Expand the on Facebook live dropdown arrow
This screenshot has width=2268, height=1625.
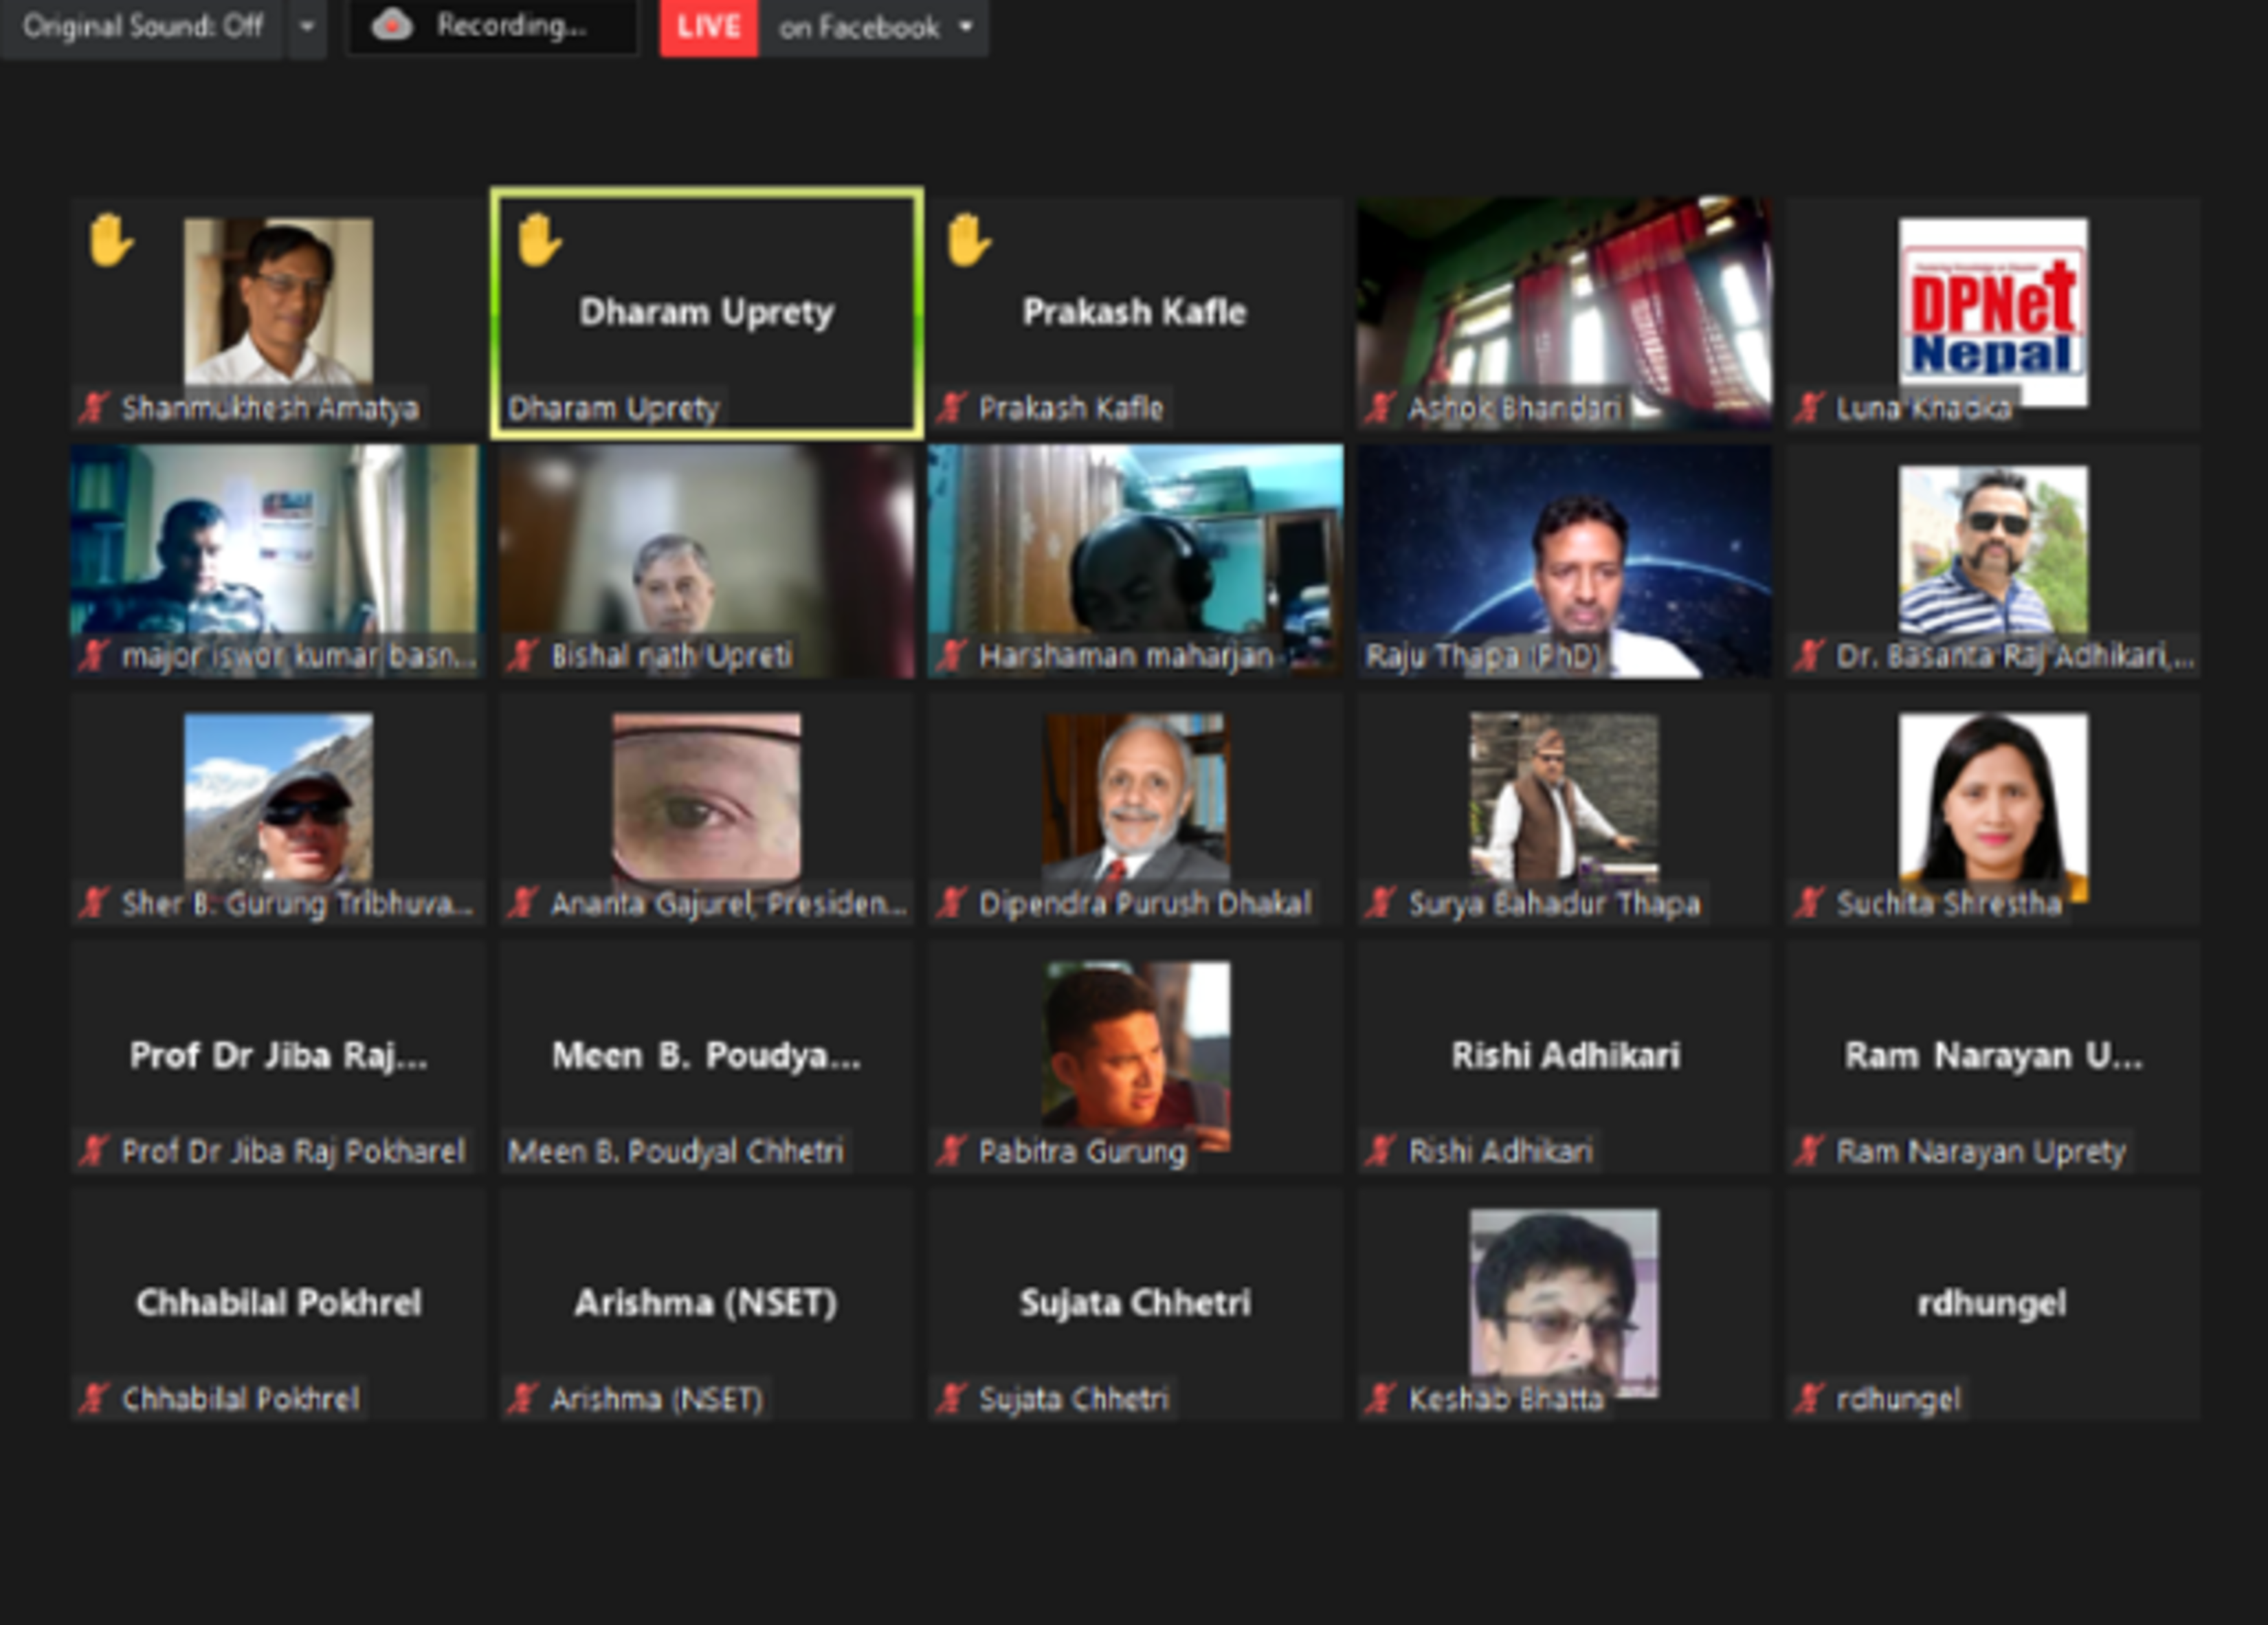tap(965, 27)
